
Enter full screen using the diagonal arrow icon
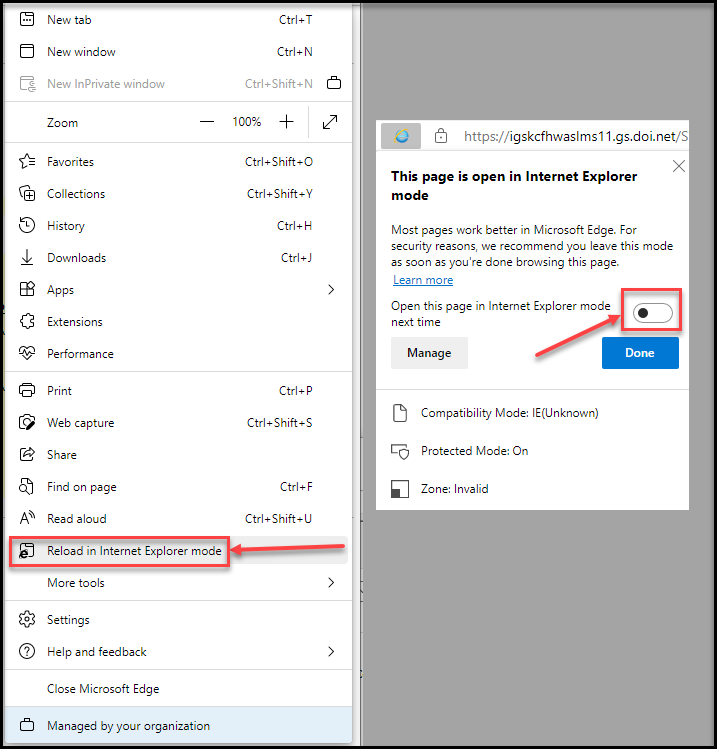[x=330, y=122]
